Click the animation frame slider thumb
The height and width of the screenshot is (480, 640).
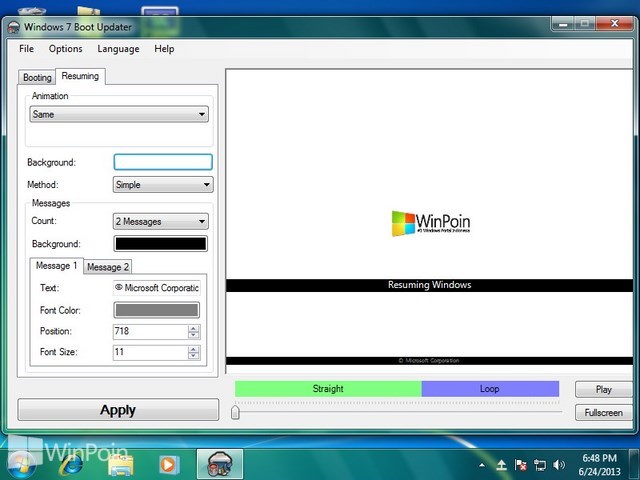pyautogui.click(x=235, y=412)
